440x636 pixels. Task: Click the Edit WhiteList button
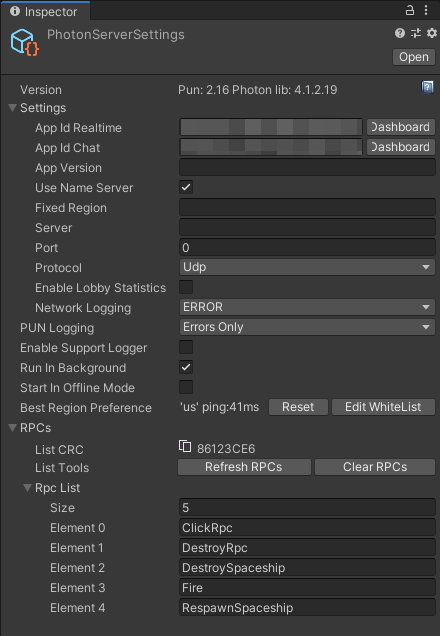[383, 407]
